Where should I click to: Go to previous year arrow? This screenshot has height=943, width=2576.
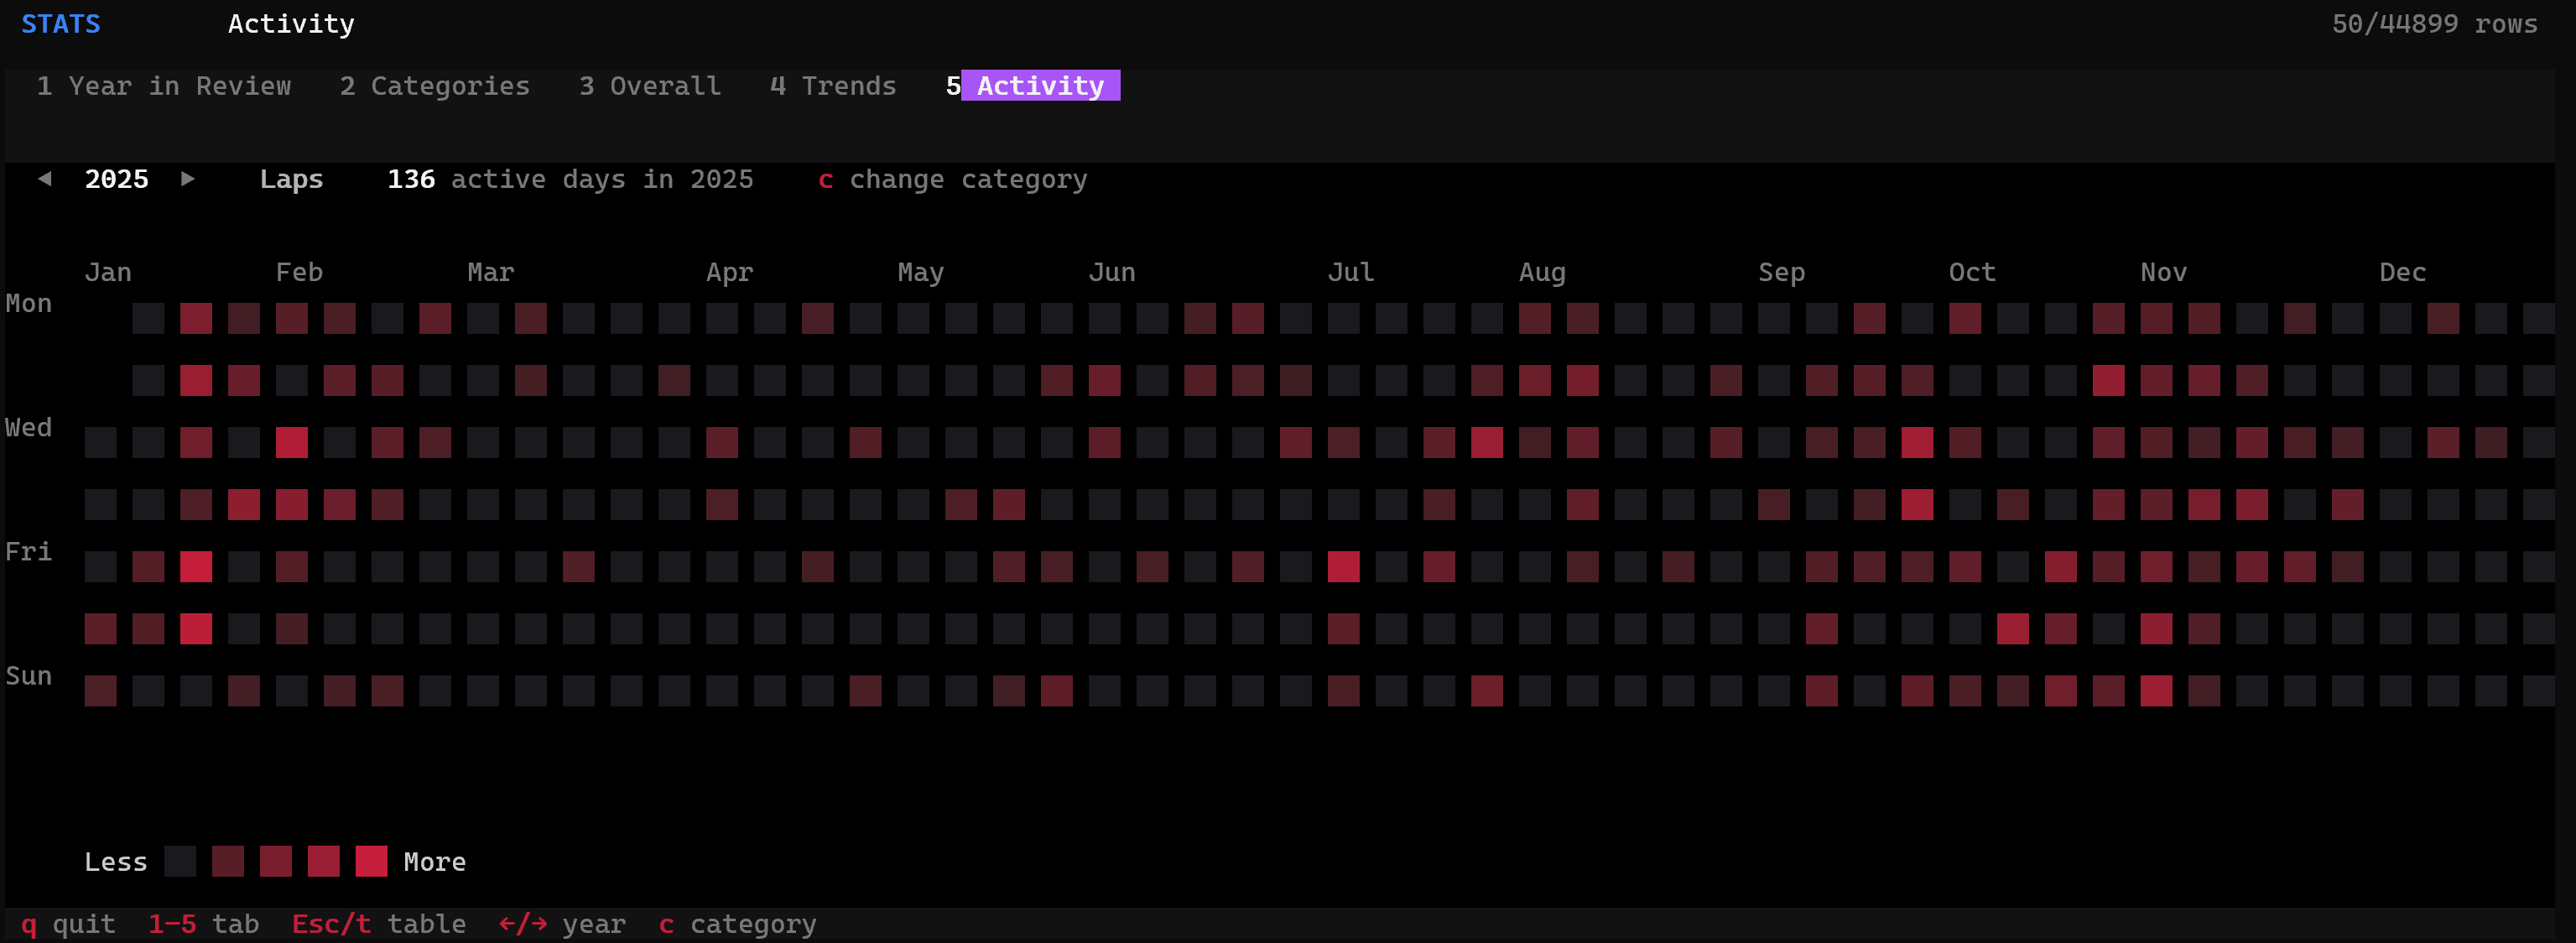pos(45,179)
